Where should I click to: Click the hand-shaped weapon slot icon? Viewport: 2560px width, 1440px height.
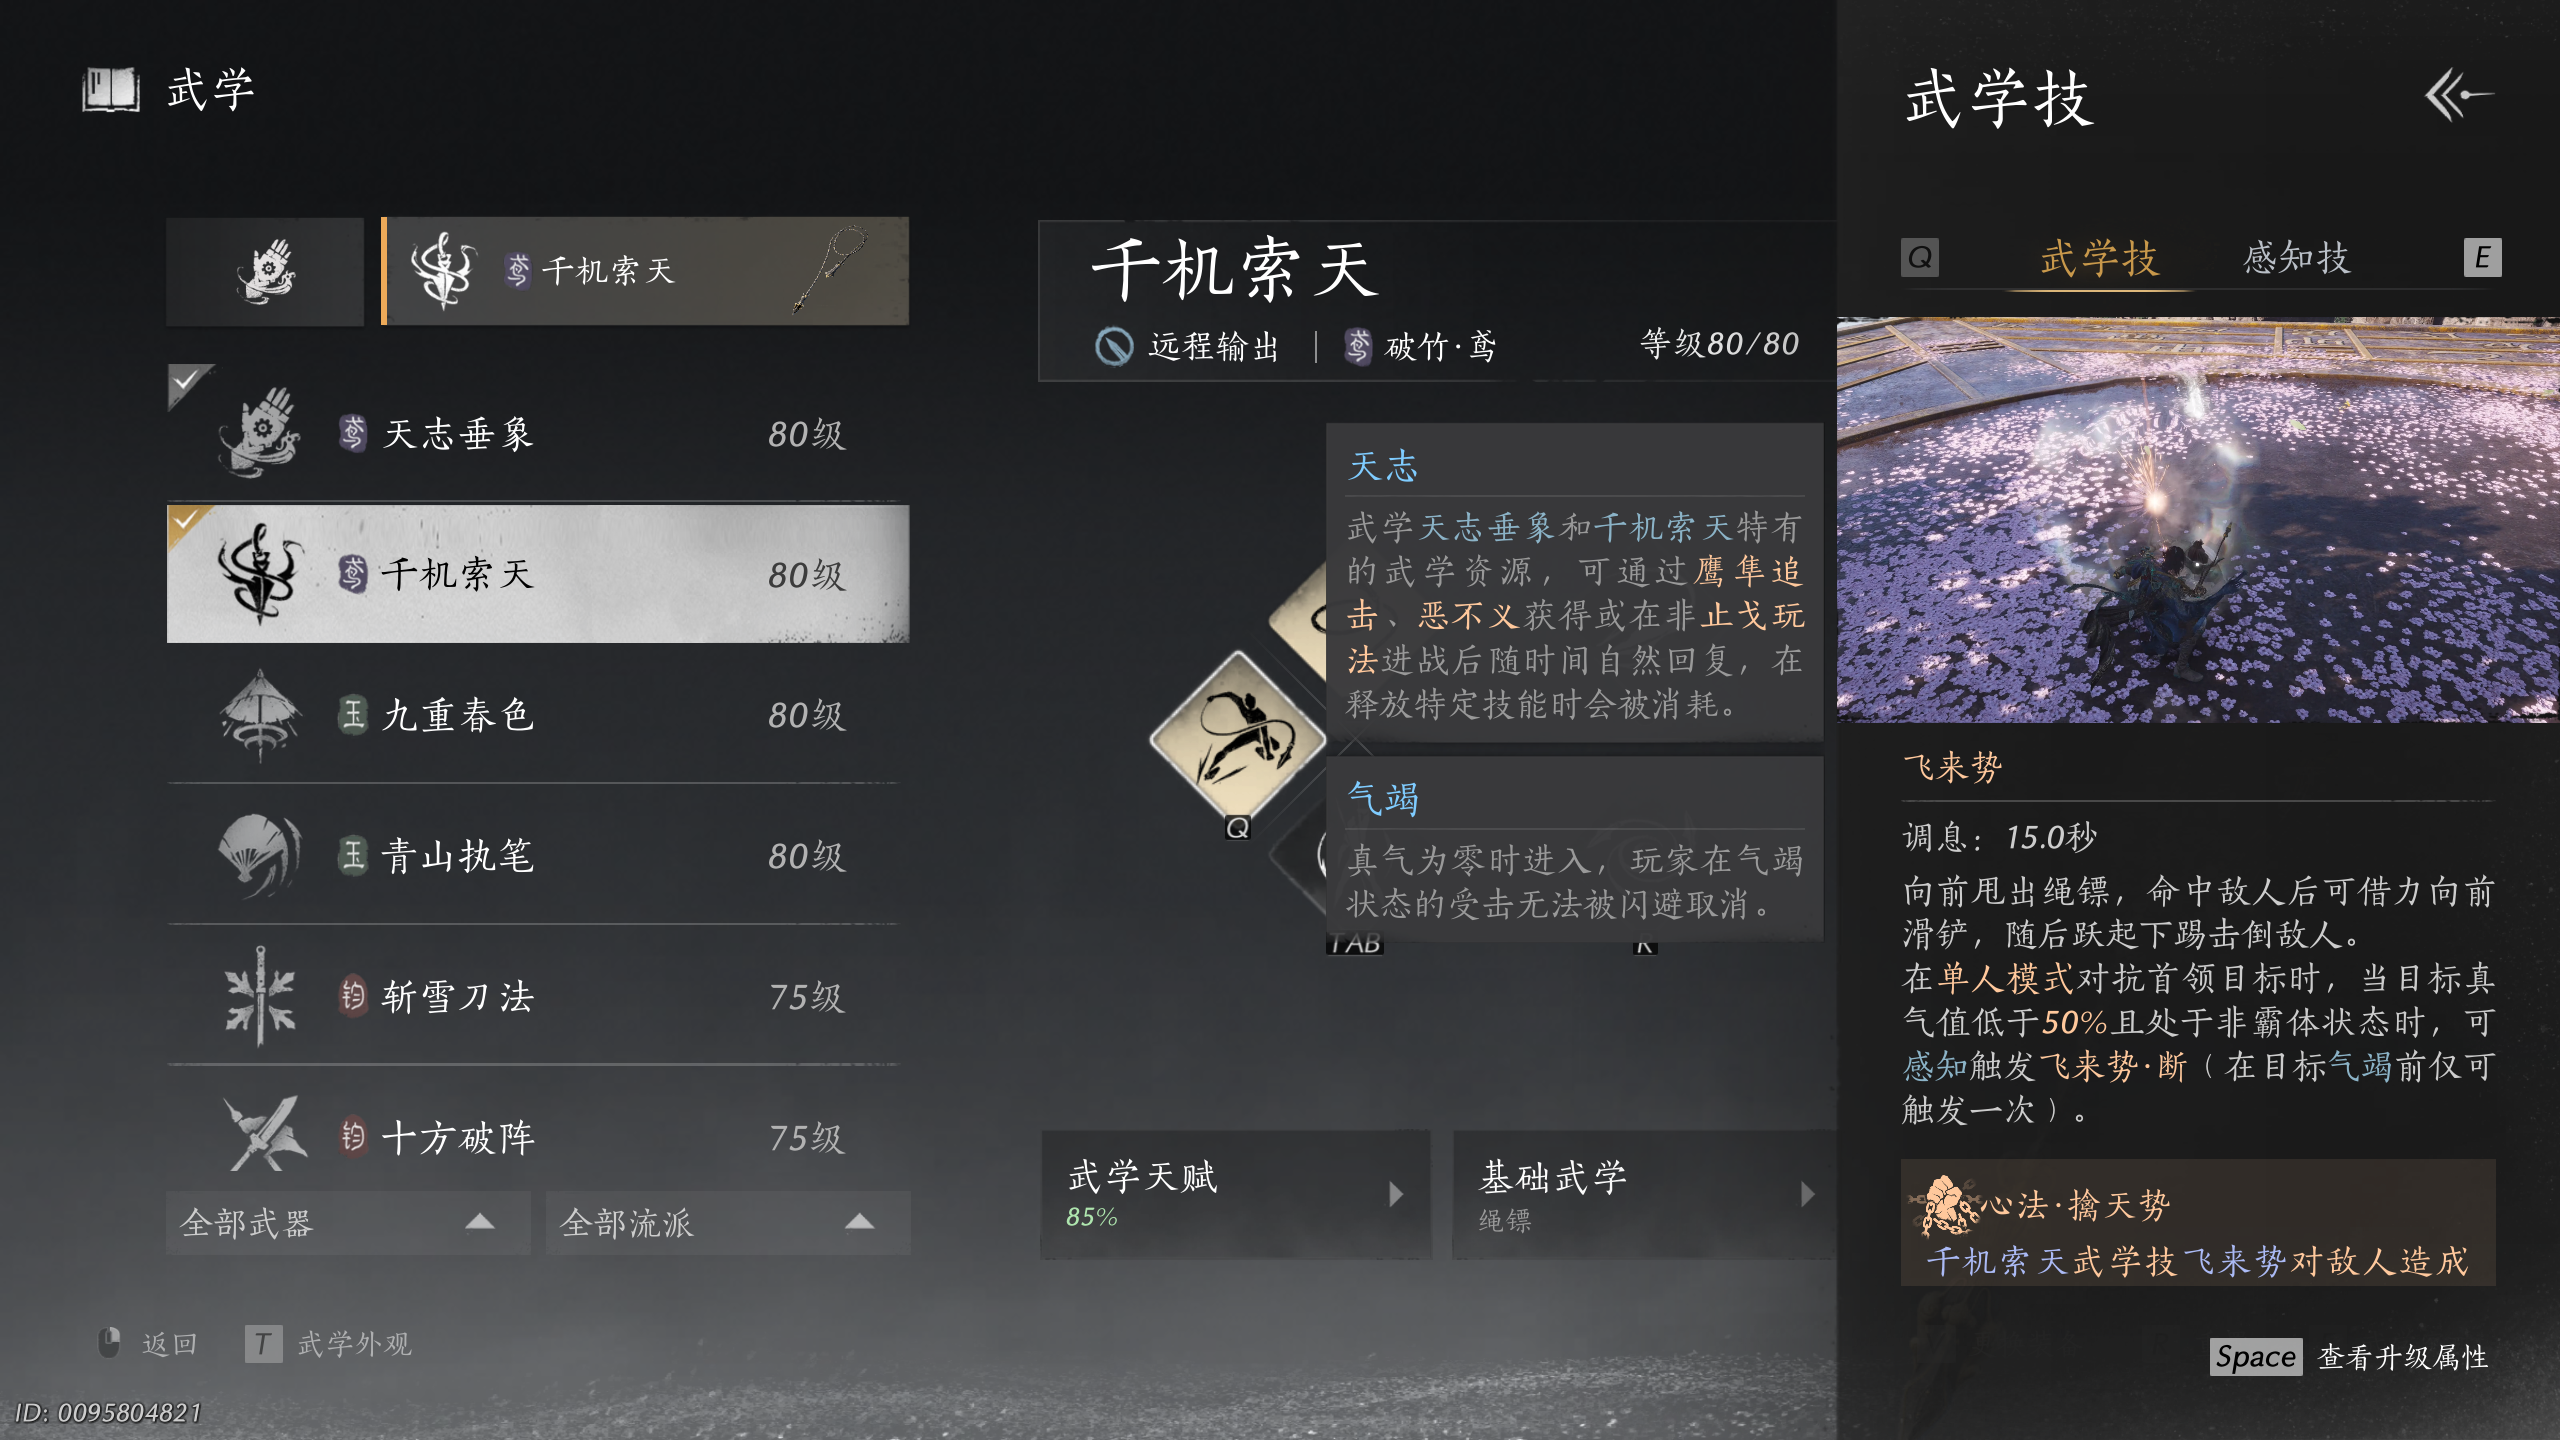tap(265, 271)
